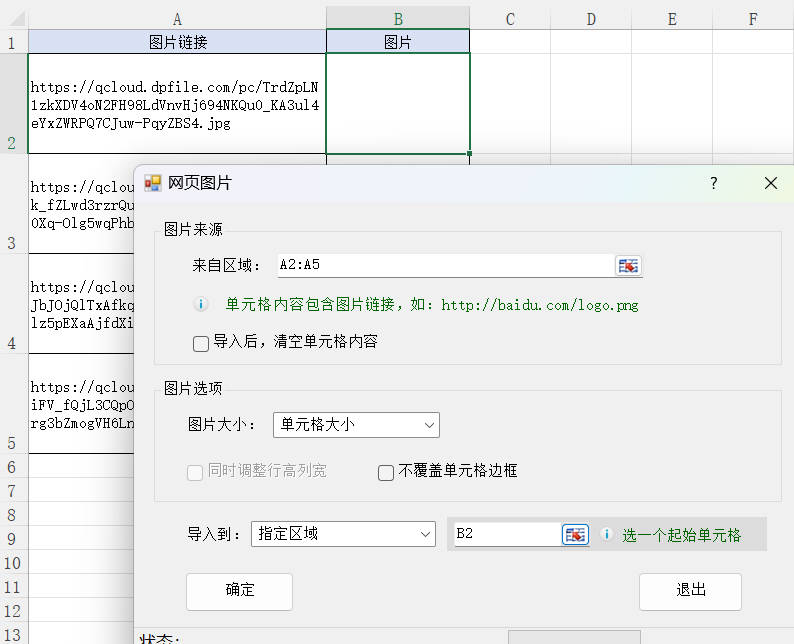Close the 网页图片 dialog
This screenshot has width=794, height=644.
click(770, 183)
